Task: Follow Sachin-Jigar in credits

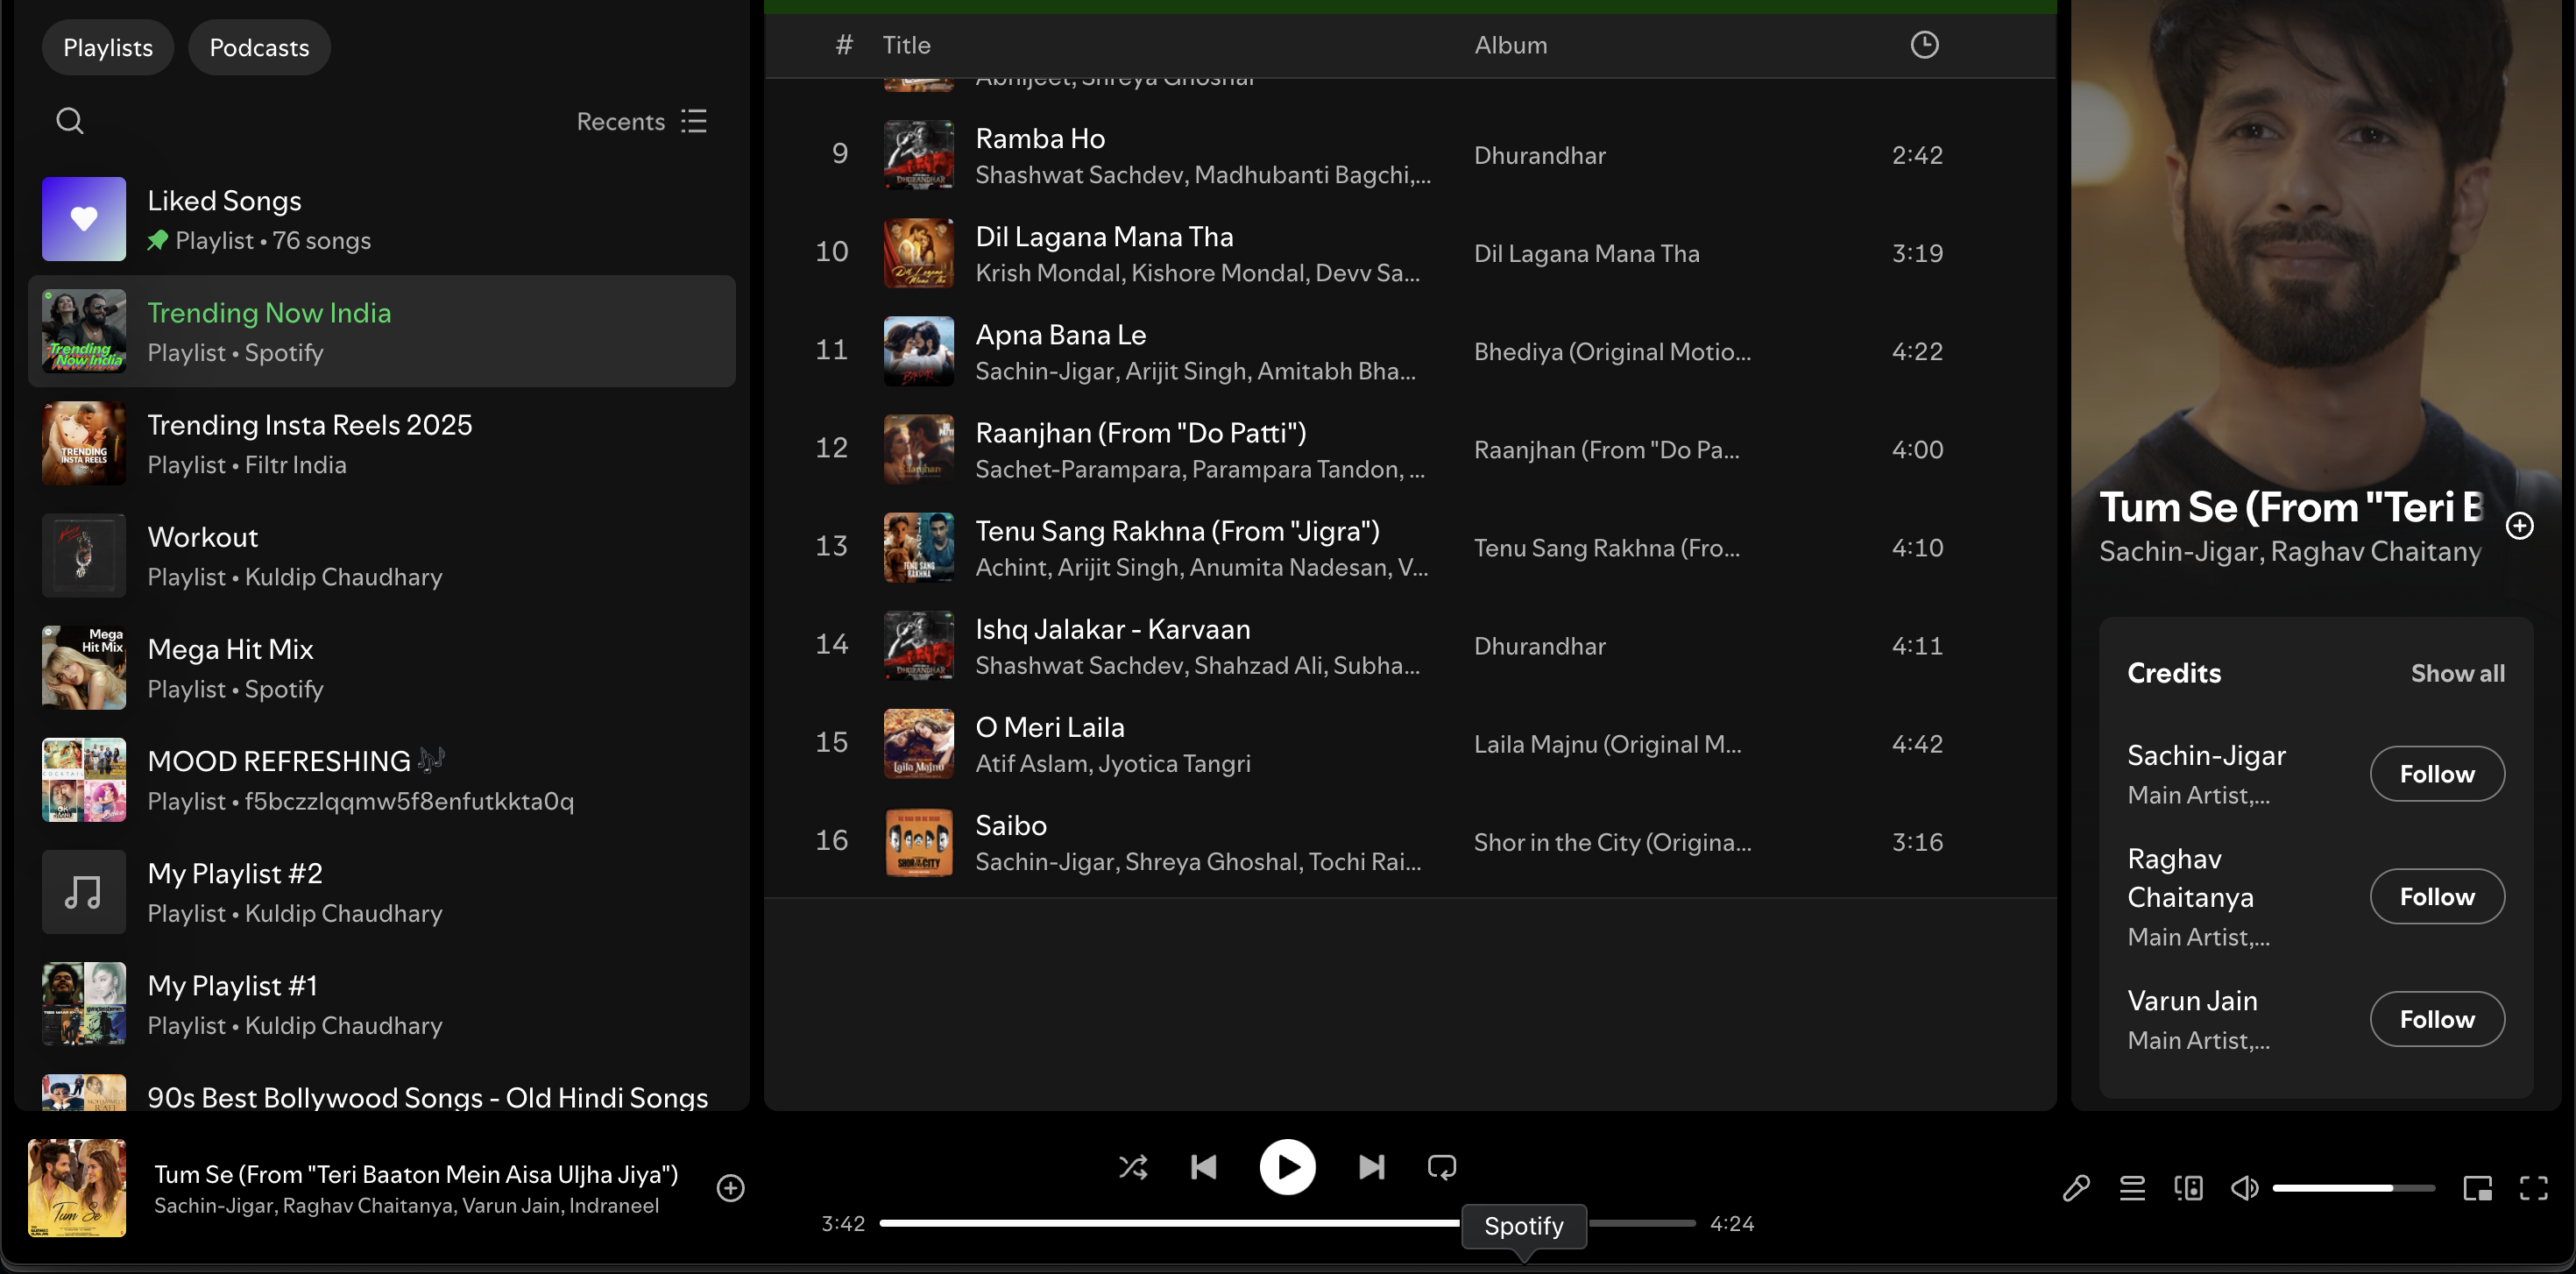Action: pyautogui.click(x=2436, y=774)
